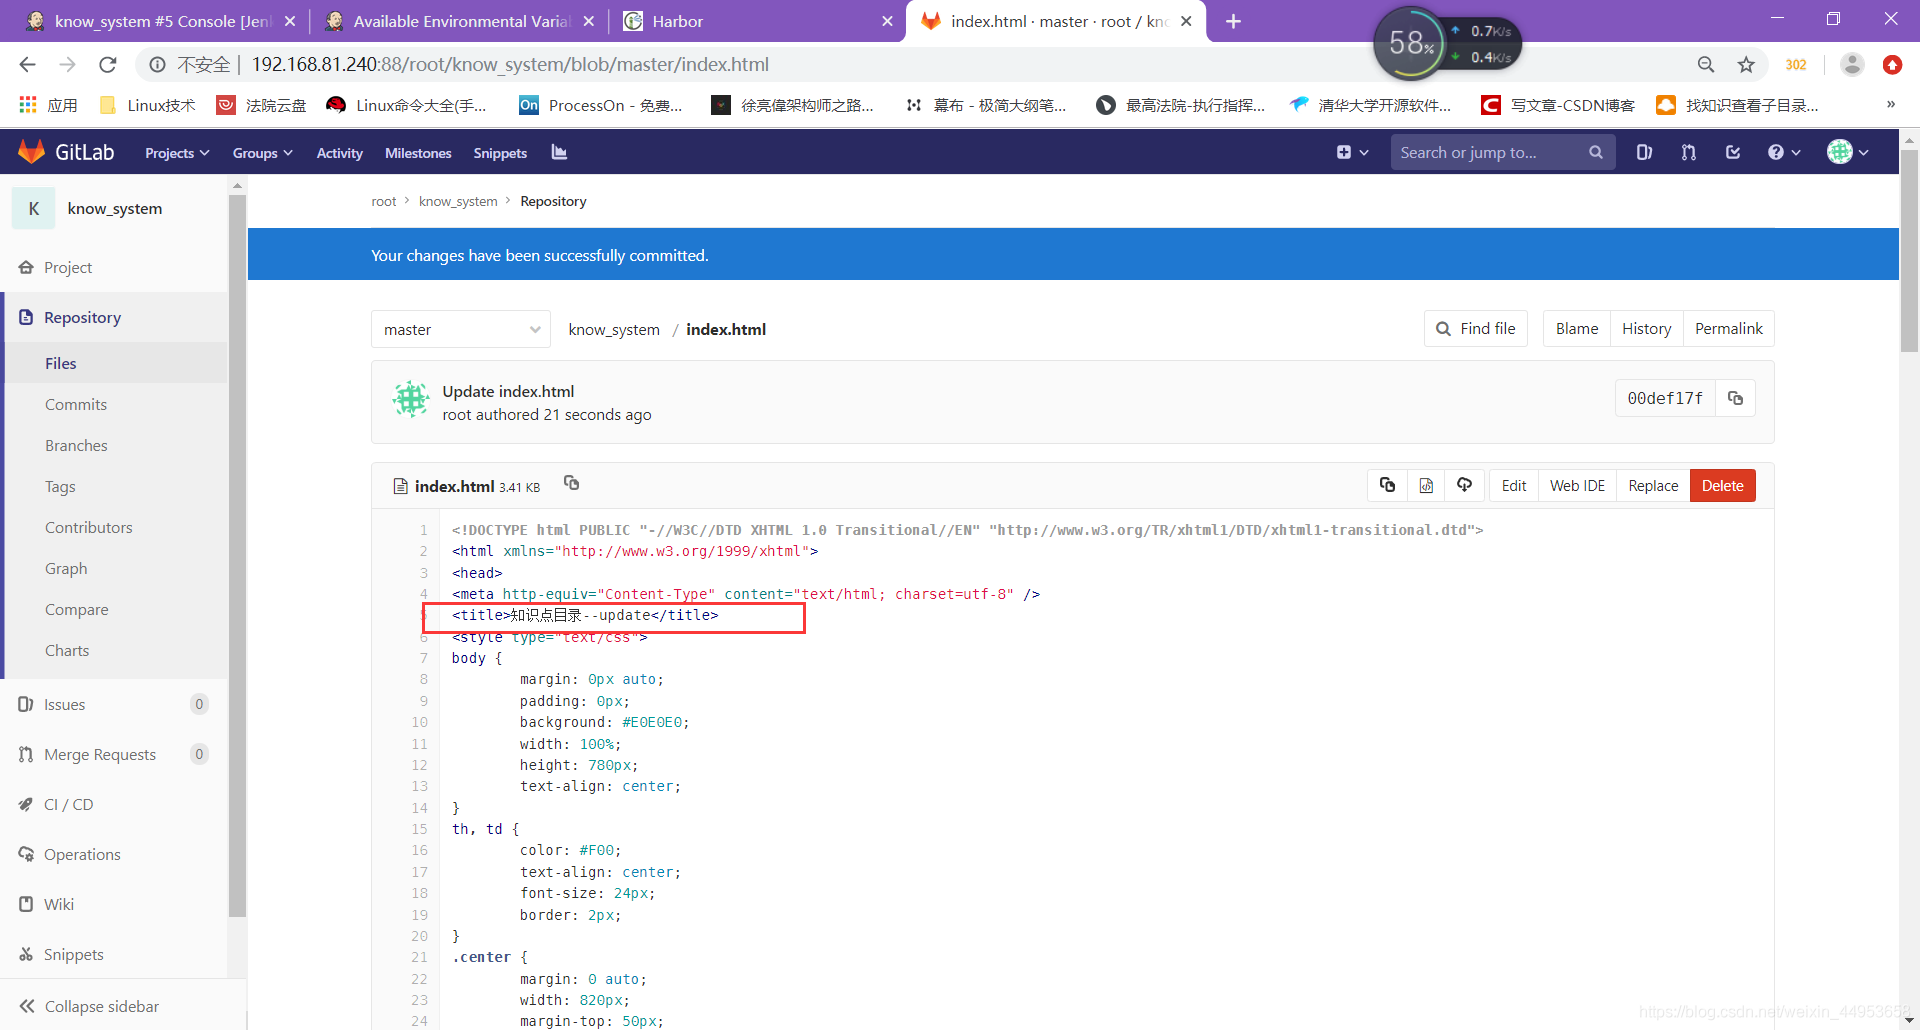The width and height of the screenshot is (1920, 1030).
Task: Open To-Do list icon in navbar
Action: [x=1733, y=152]
